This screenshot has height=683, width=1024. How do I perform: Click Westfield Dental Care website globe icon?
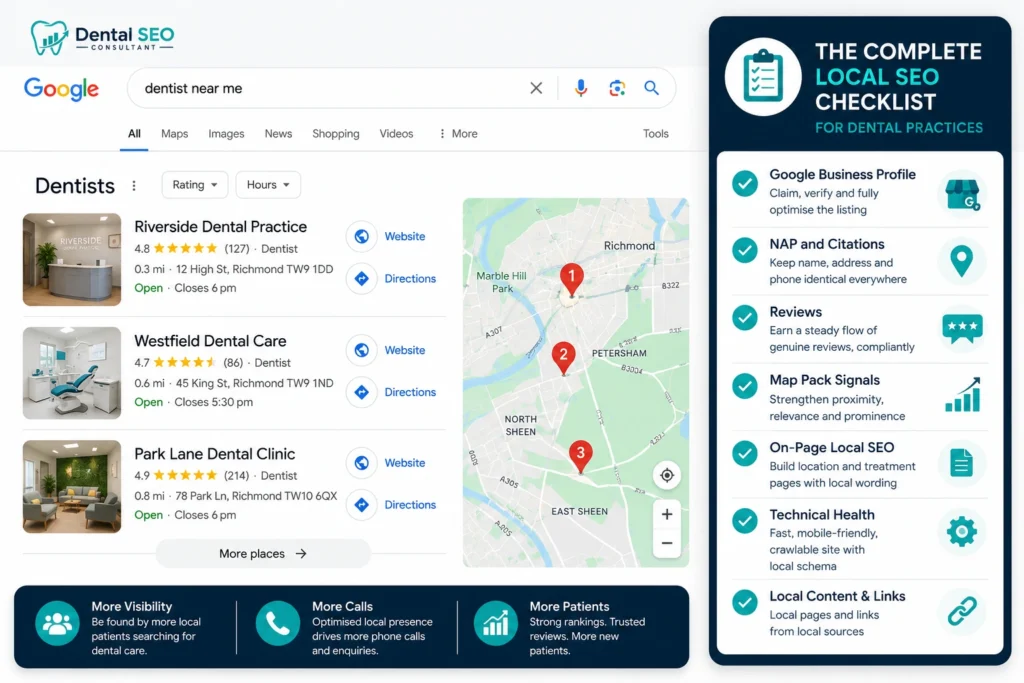click(x=361, y=350)
